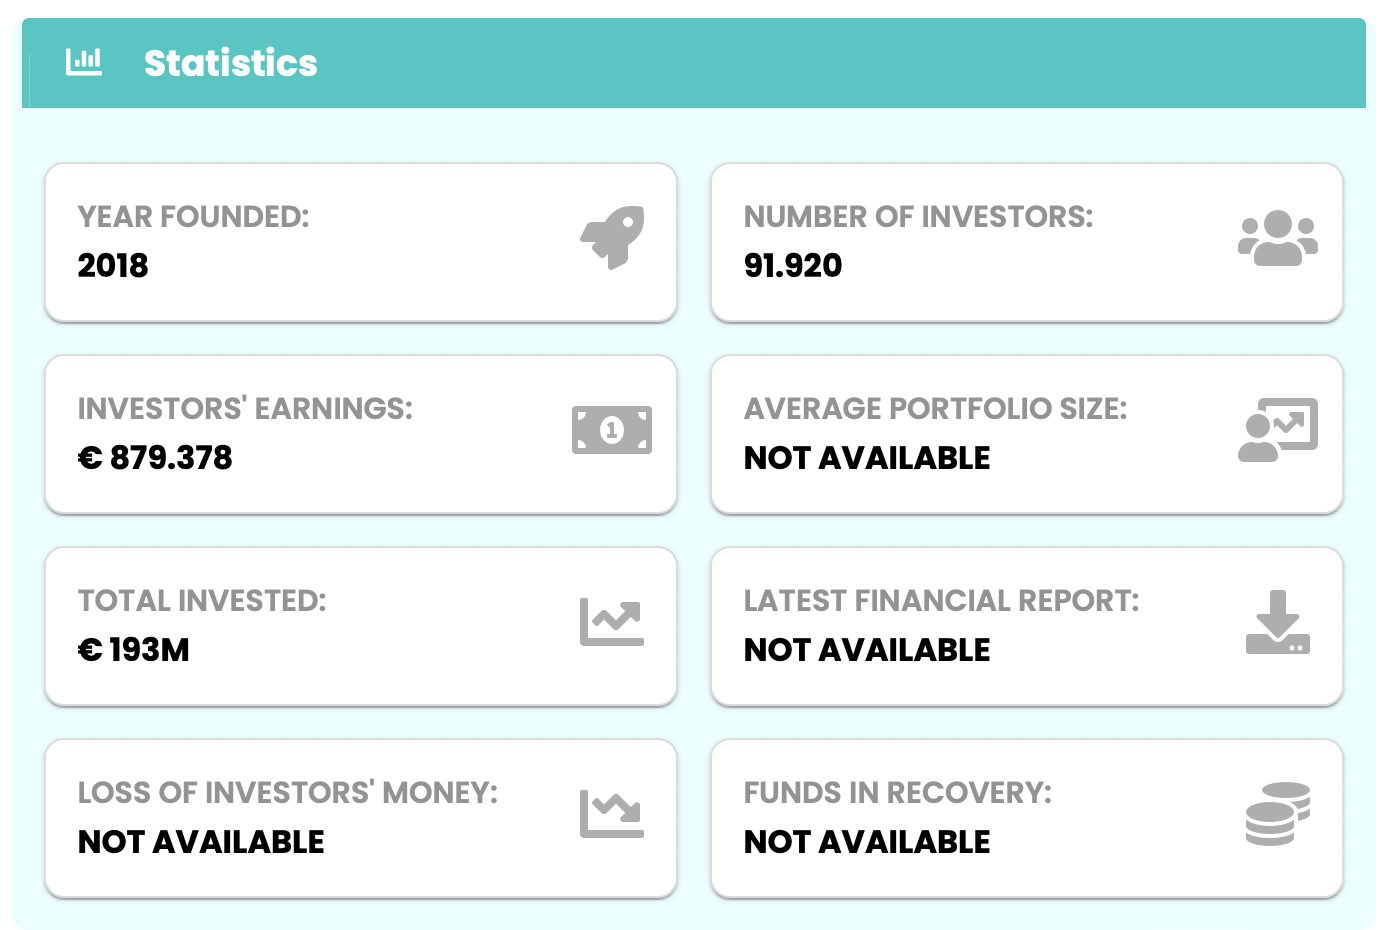Click the € 879.378 earnings value

coord(155,457)
